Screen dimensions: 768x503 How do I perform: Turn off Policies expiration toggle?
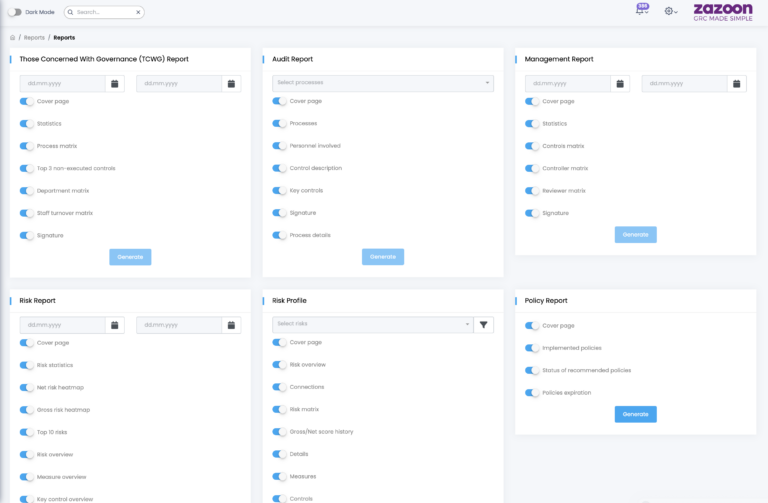click(x=532, y=392)
